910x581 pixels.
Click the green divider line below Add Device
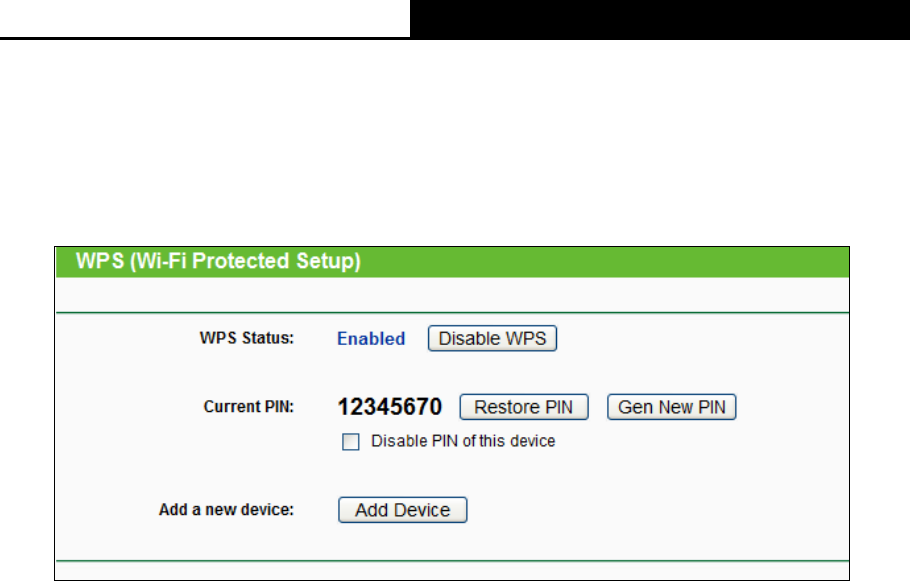(x=453, y=561)
